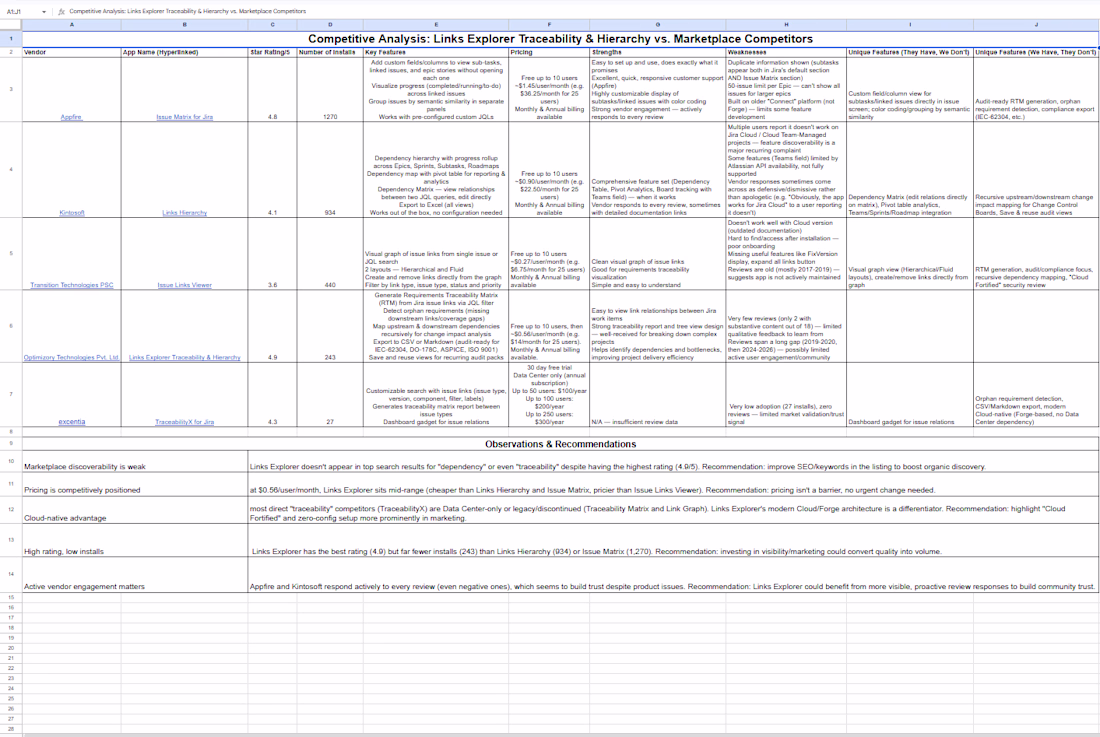
Task: Click the Dashboard gadget for issue relations cell in column I
Action: [910, 394]
